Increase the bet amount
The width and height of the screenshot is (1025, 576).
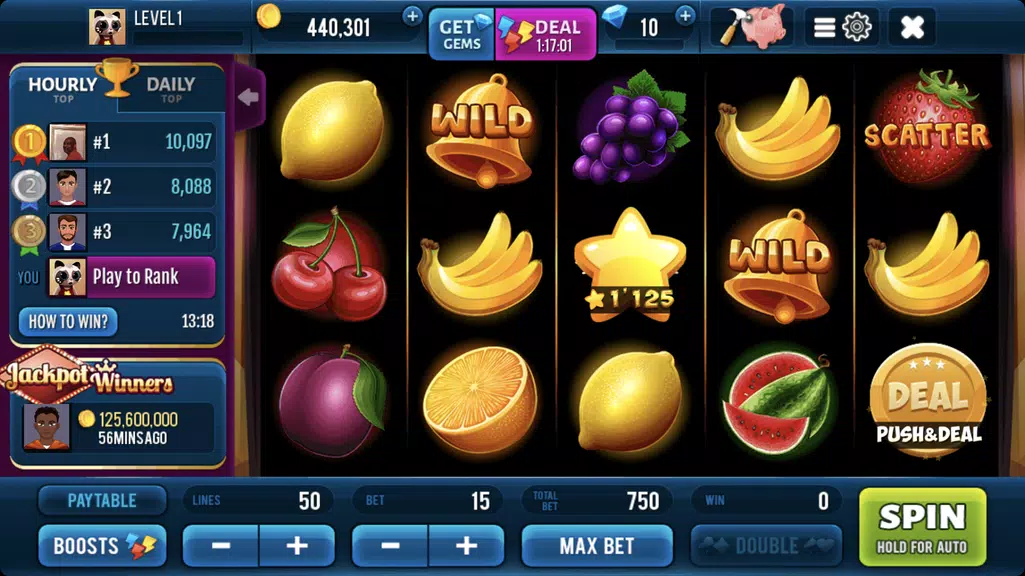click(466, 545)
